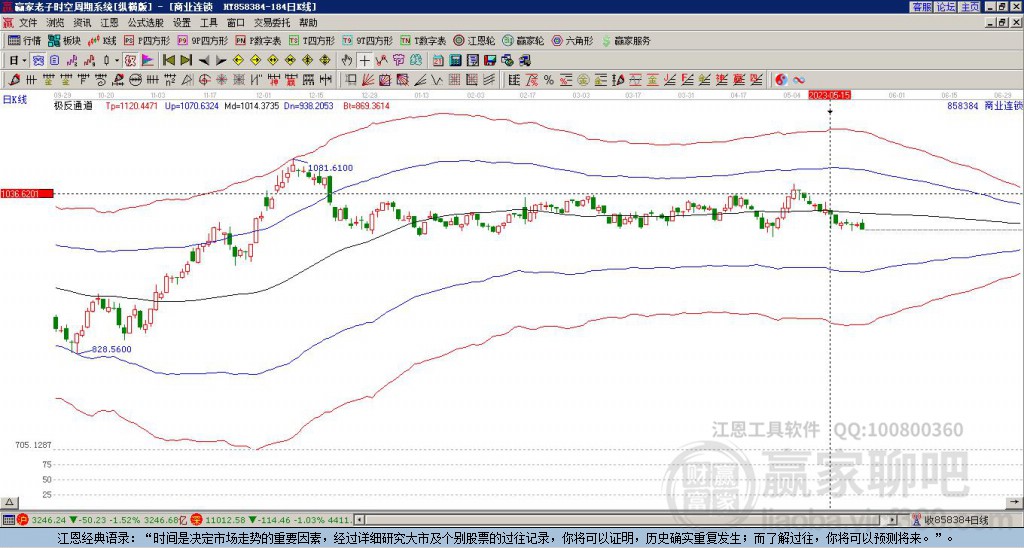The width and height of the screenshot is (1024, 548).
Task: Open 赢家服务 service page
Action: (626, 40)
